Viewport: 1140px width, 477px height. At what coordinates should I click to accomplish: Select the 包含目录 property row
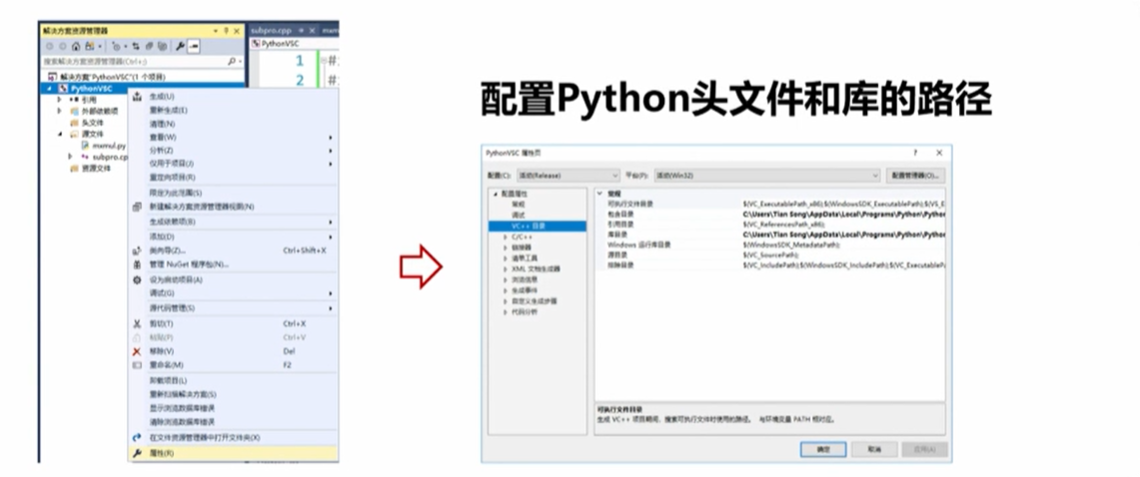(x=770, y=215)
